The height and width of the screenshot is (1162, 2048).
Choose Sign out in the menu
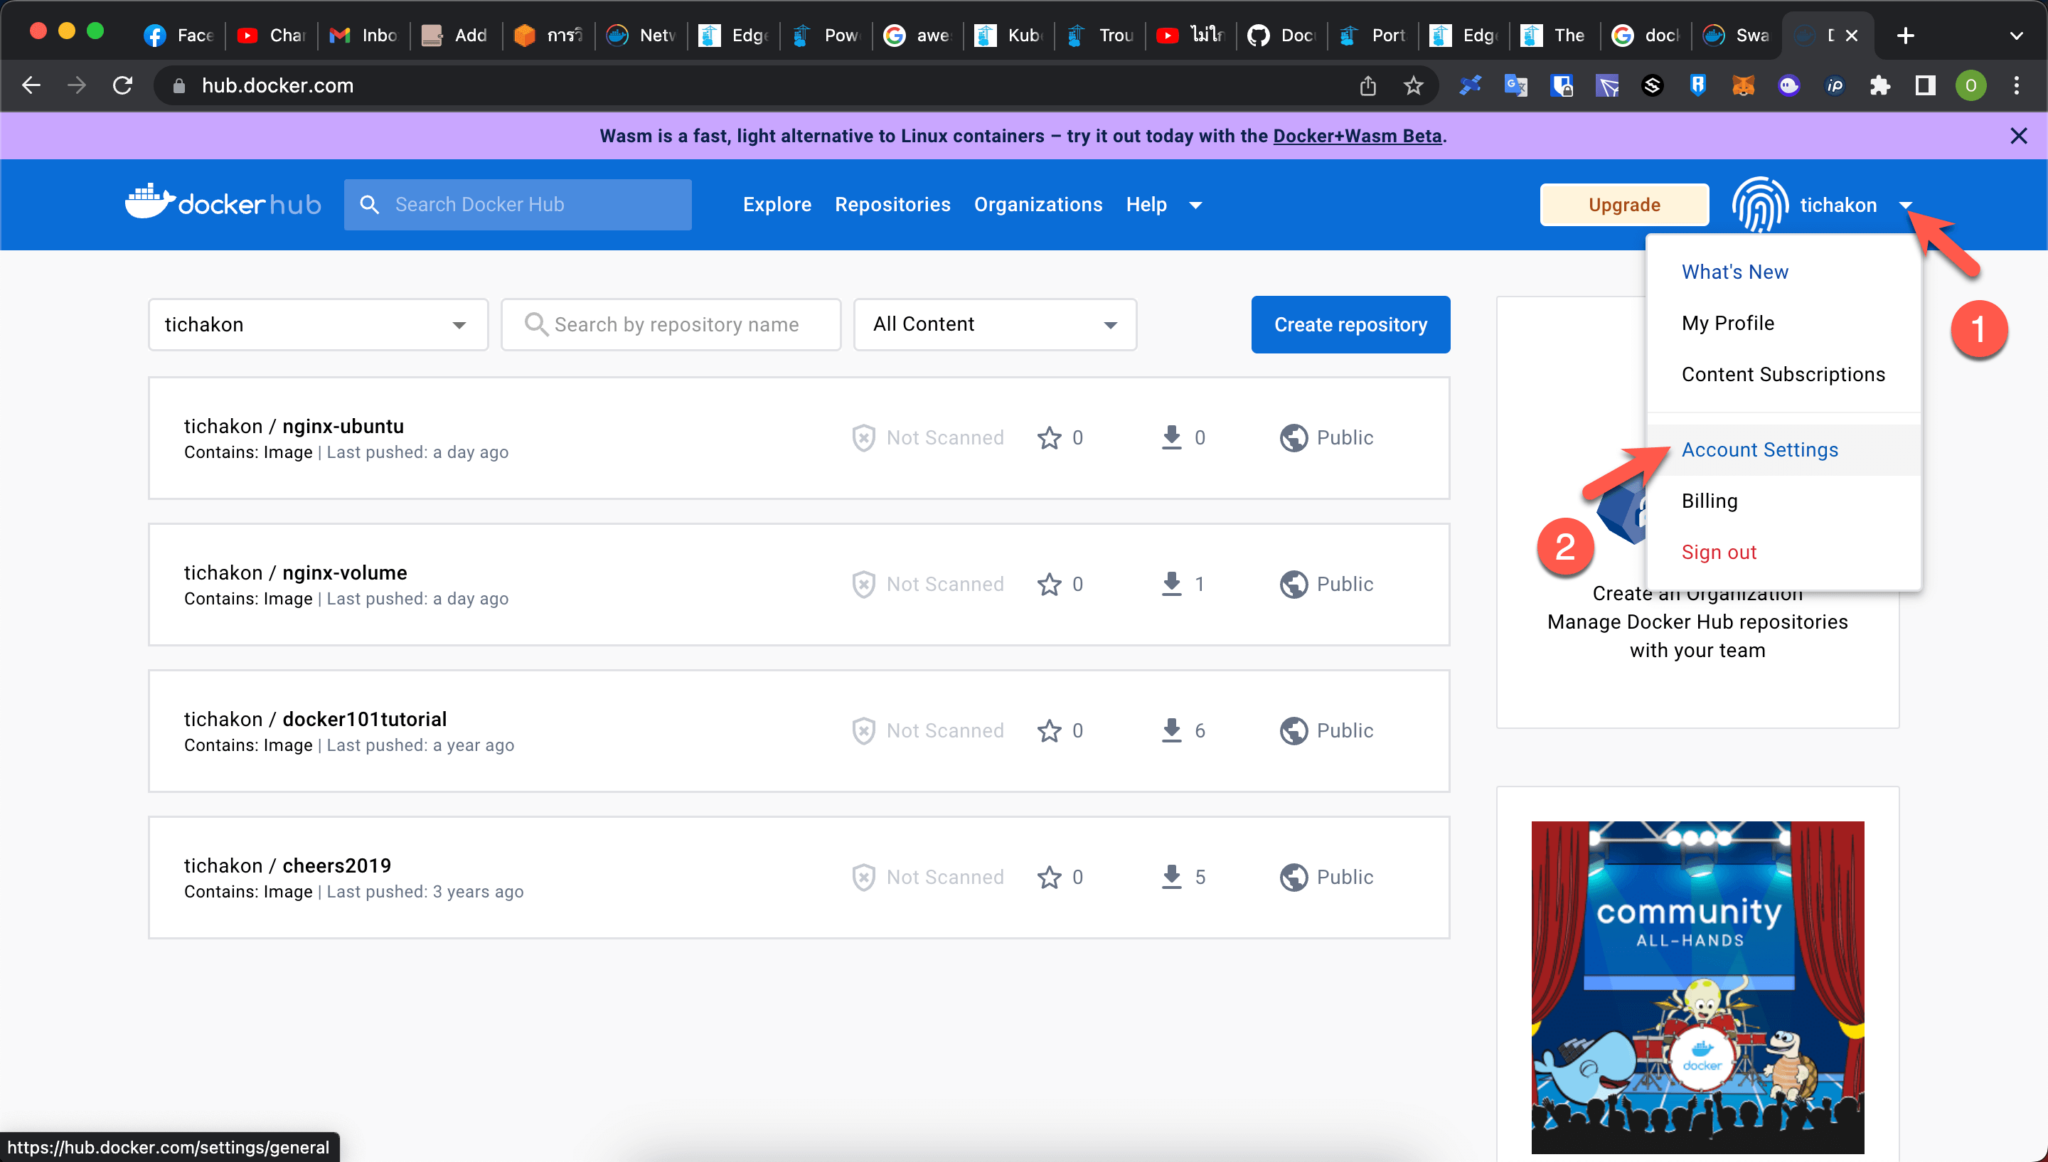[x=1718, y=552]
